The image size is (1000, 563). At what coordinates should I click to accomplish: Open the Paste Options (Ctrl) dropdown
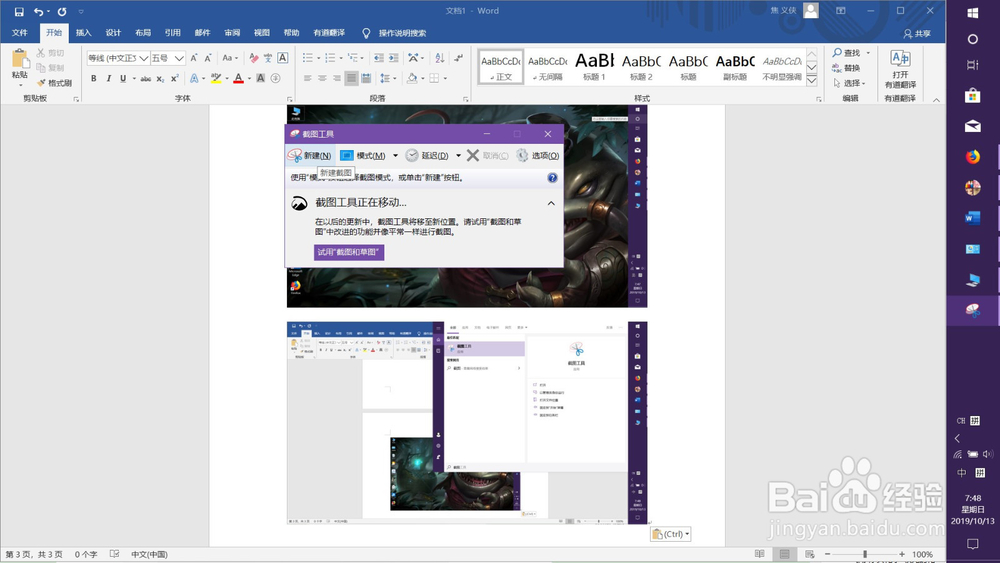coord(670,534)
